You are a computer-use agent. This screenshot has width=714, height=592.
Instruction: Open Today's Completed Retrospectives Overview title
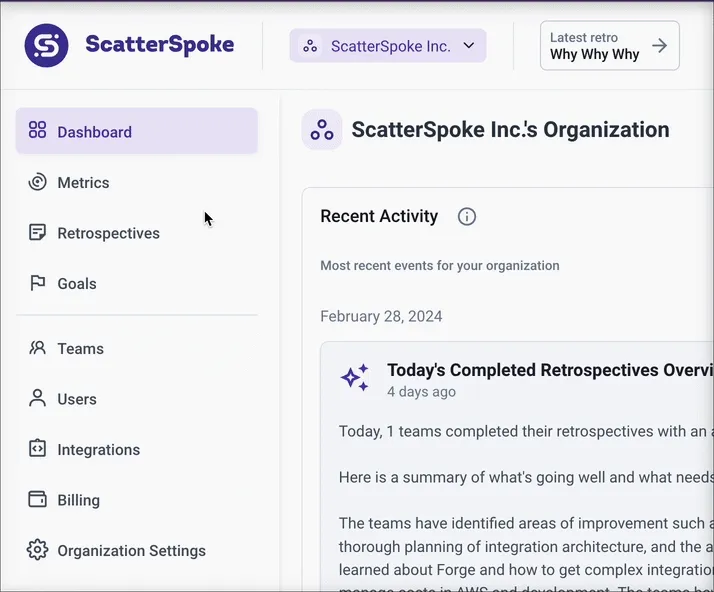550,370
